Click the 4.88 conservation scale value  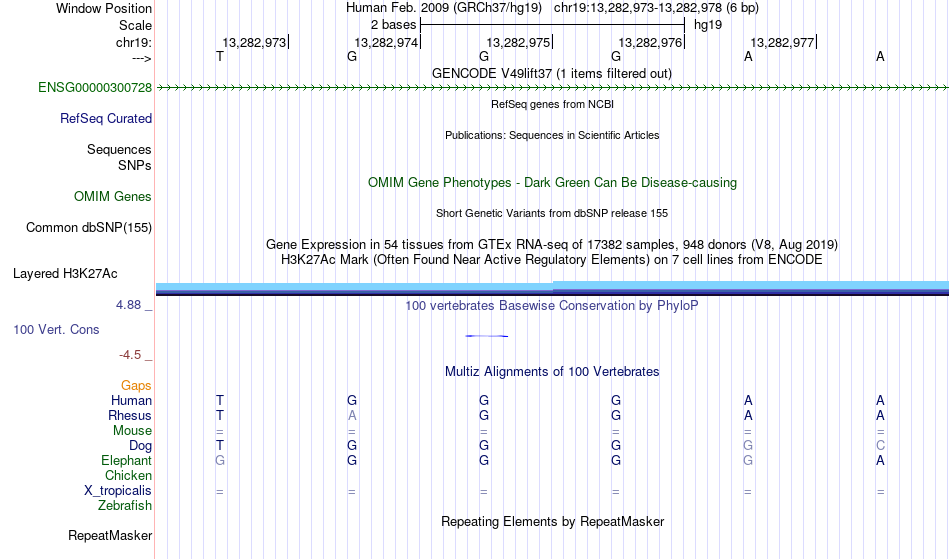[x=128, y=305]
